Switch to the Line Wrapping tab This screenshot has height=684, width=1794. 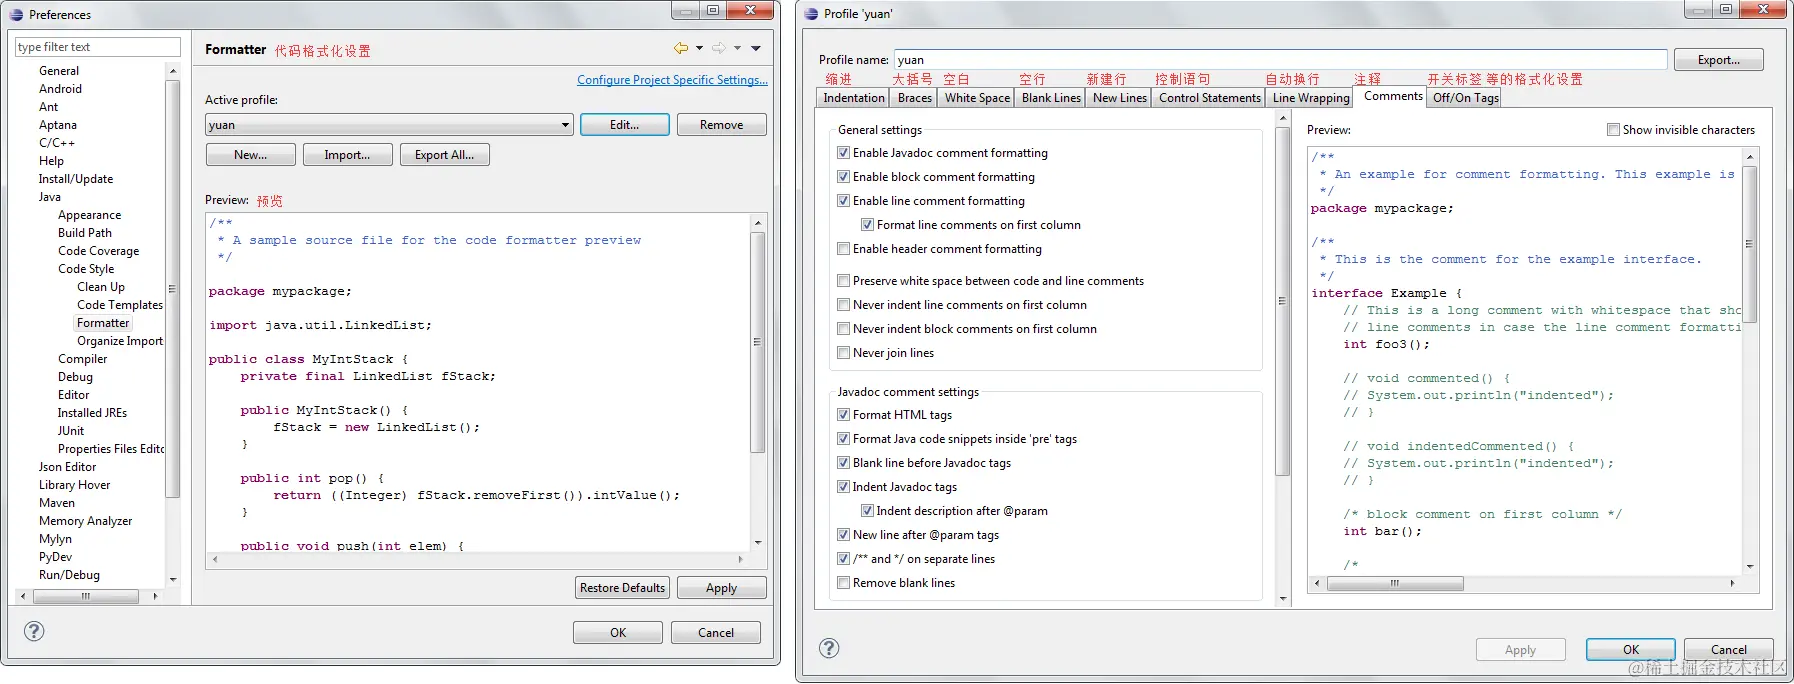[x=1311, y=98]
